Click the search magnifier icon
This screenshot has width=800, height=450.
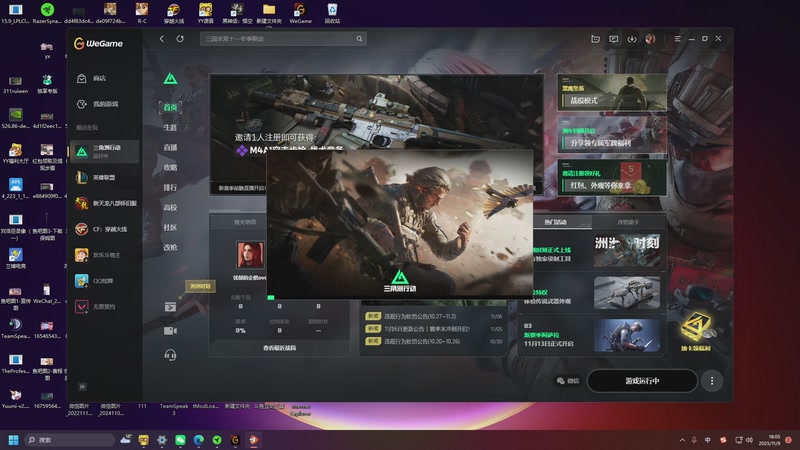(x=359, y=39)
